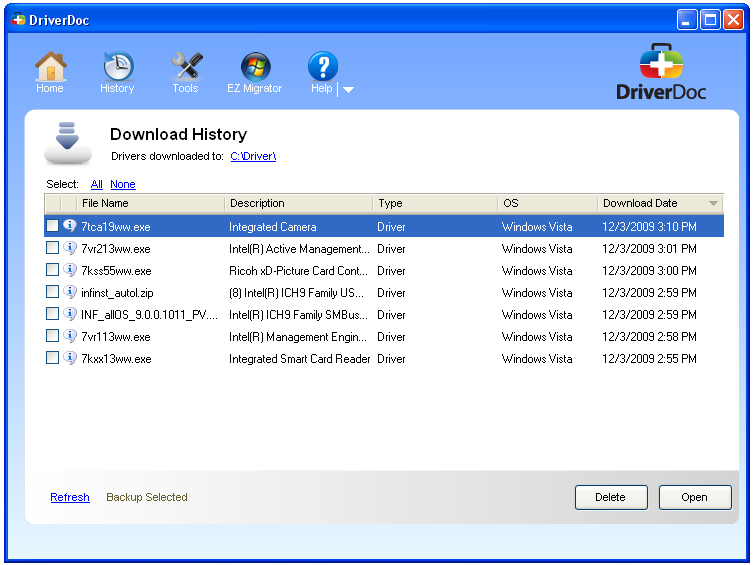754x565 pixels.
Task: Click the Open button
Action: [x=695, y=497]
